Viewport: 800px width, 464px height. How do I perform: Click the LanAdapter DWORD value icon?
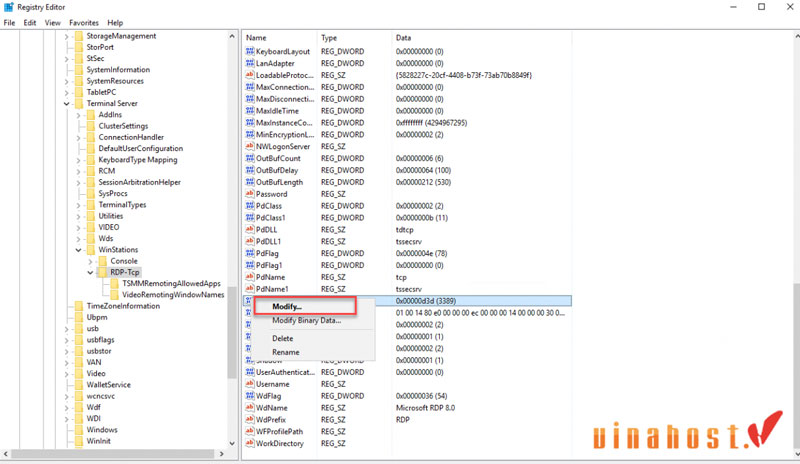coord(249,63)
